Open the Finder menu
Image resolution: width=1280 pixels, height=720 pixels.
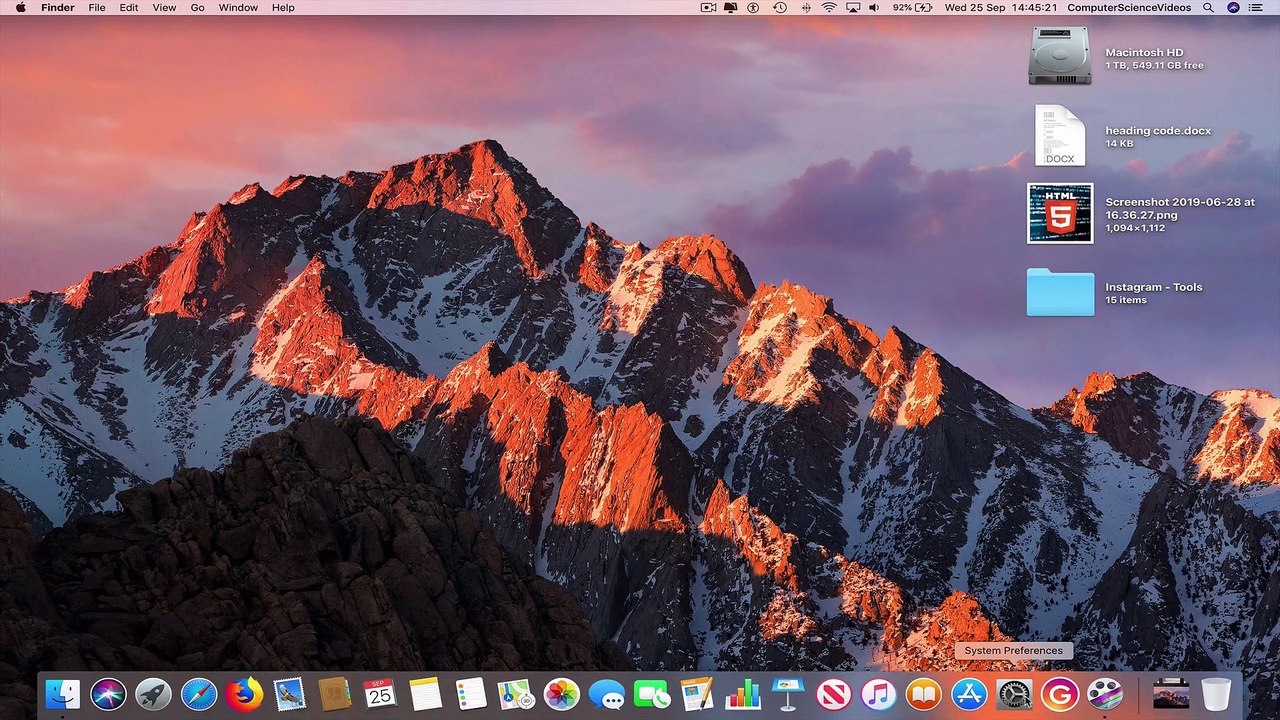(x=58, y=7)
